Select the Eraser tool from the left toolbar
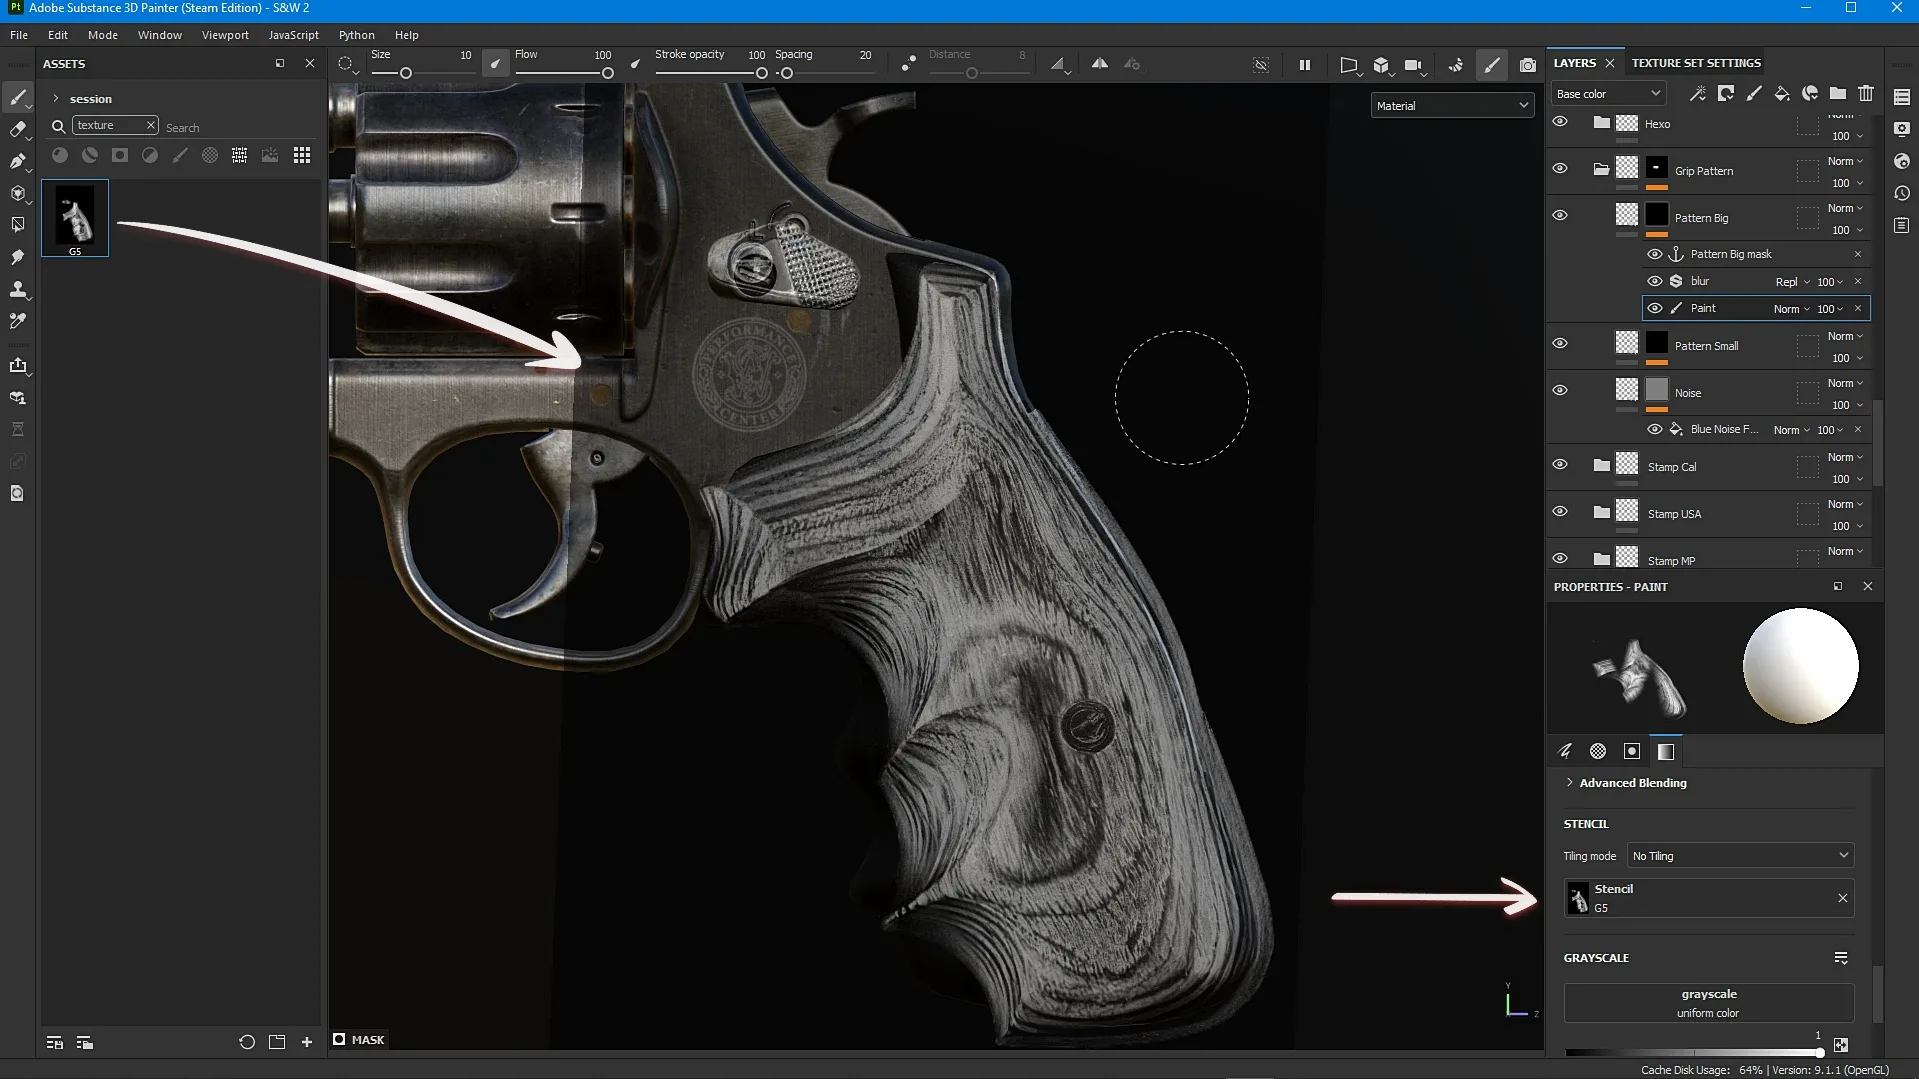 (18, 129)
